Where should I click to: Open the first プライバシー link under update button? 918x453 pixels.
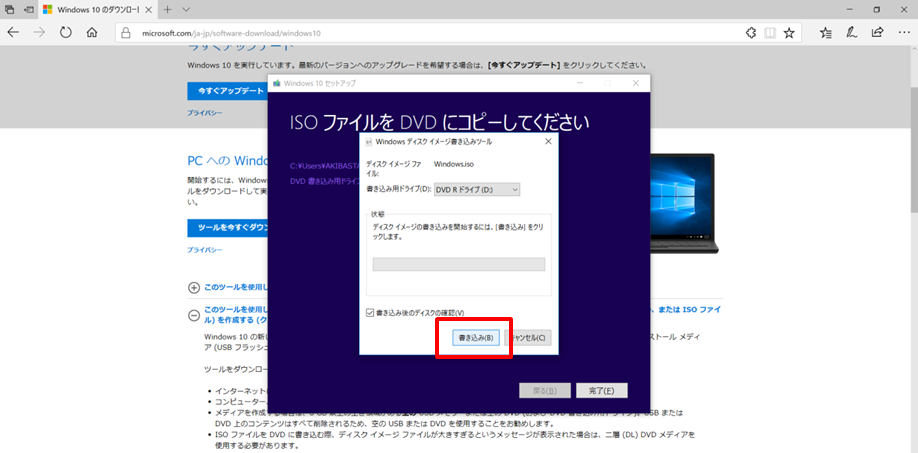point(204,112)
